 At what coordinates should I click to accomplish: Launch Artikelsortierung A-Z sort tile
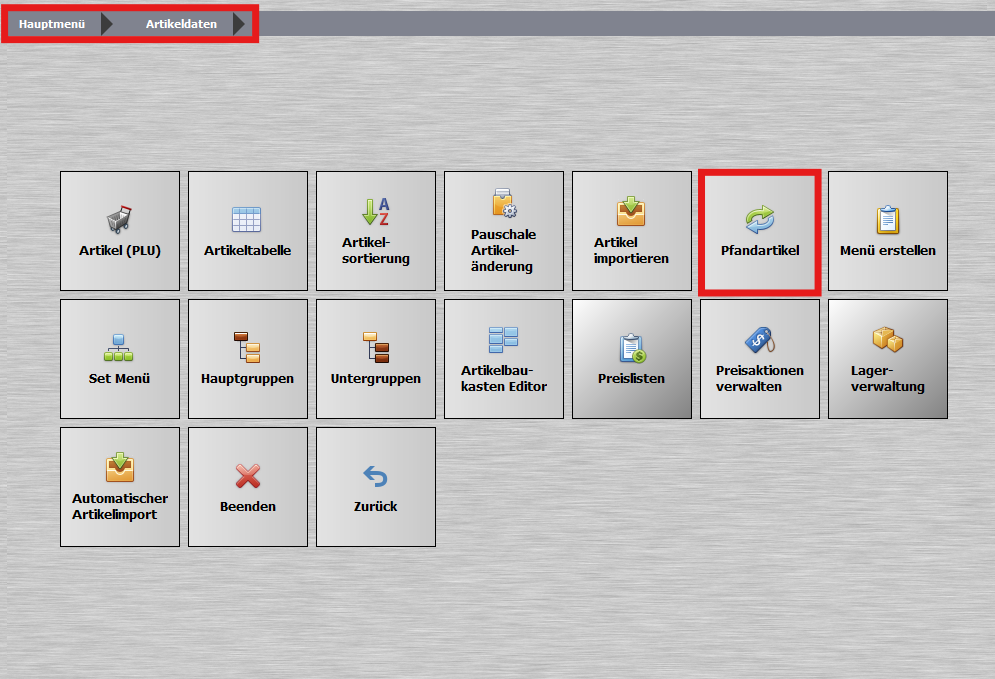376,231
